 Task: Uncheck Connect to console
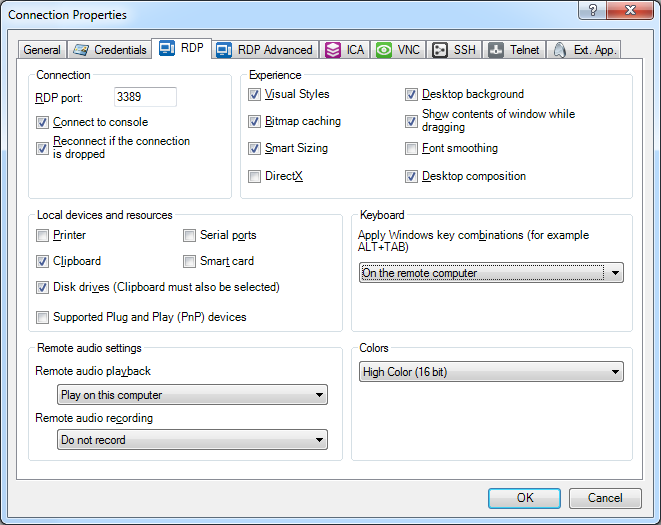pyautogui.click(x=42, y=123)
